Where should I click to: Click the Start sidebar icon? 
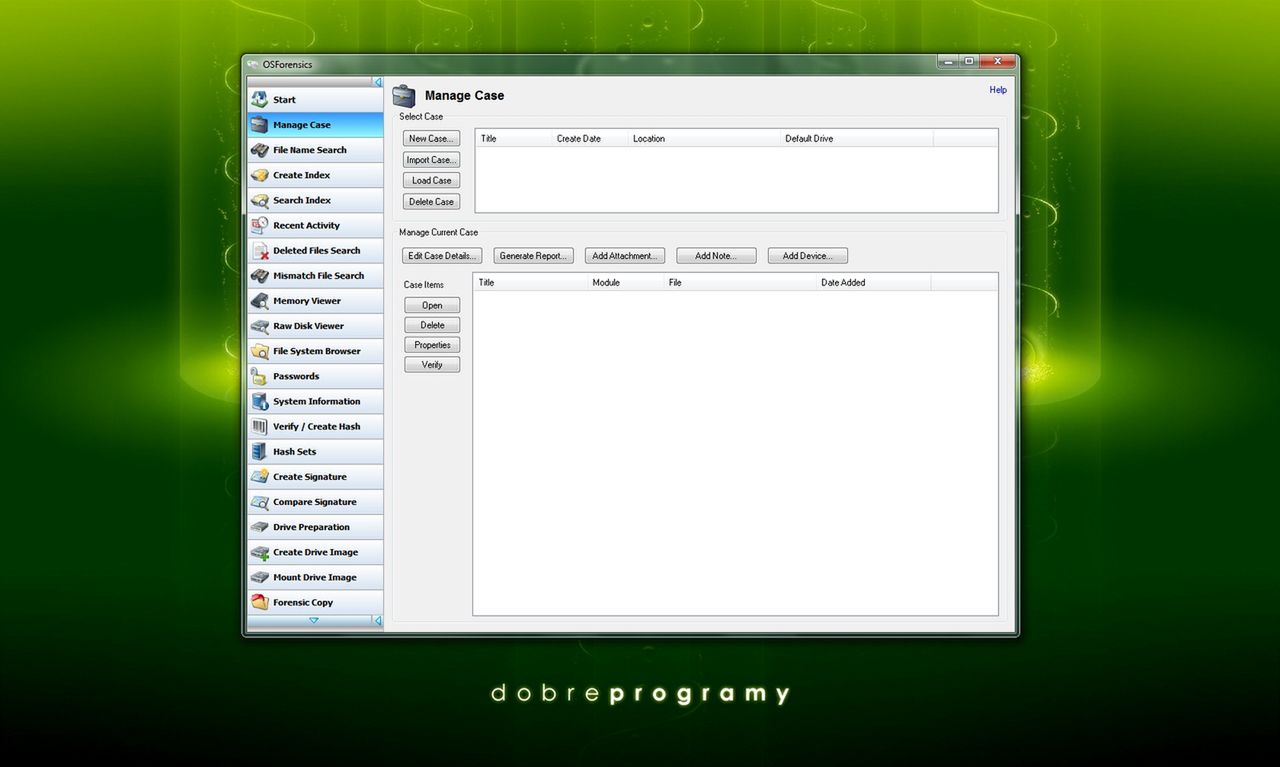click(x=259, y=99)
